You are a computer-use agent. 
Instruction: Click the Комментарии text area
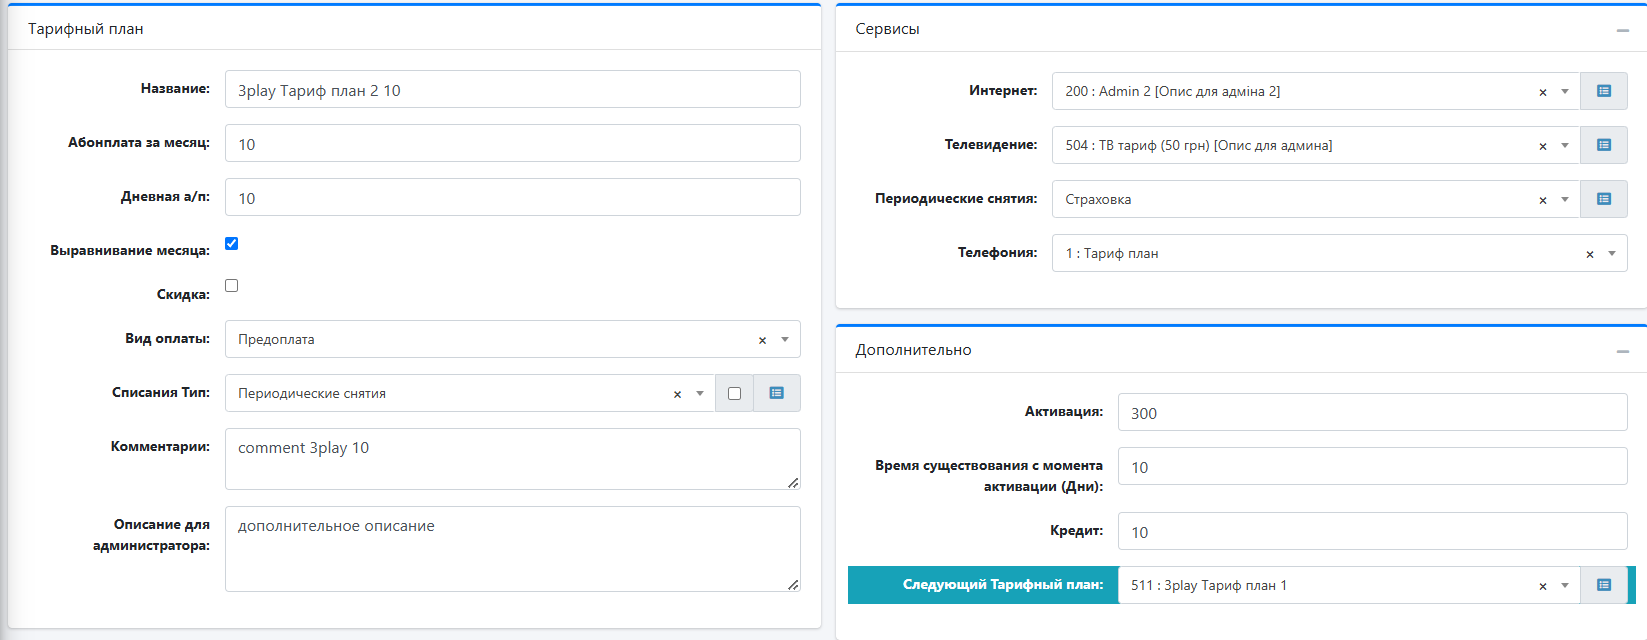[512, 459]
